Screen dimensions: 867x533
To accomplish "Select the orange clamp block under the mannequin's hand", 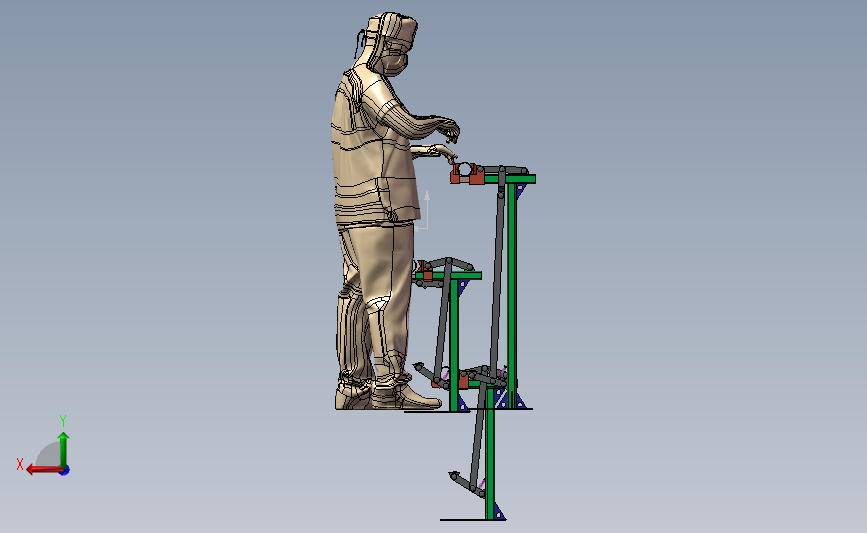I will point(467,174).
